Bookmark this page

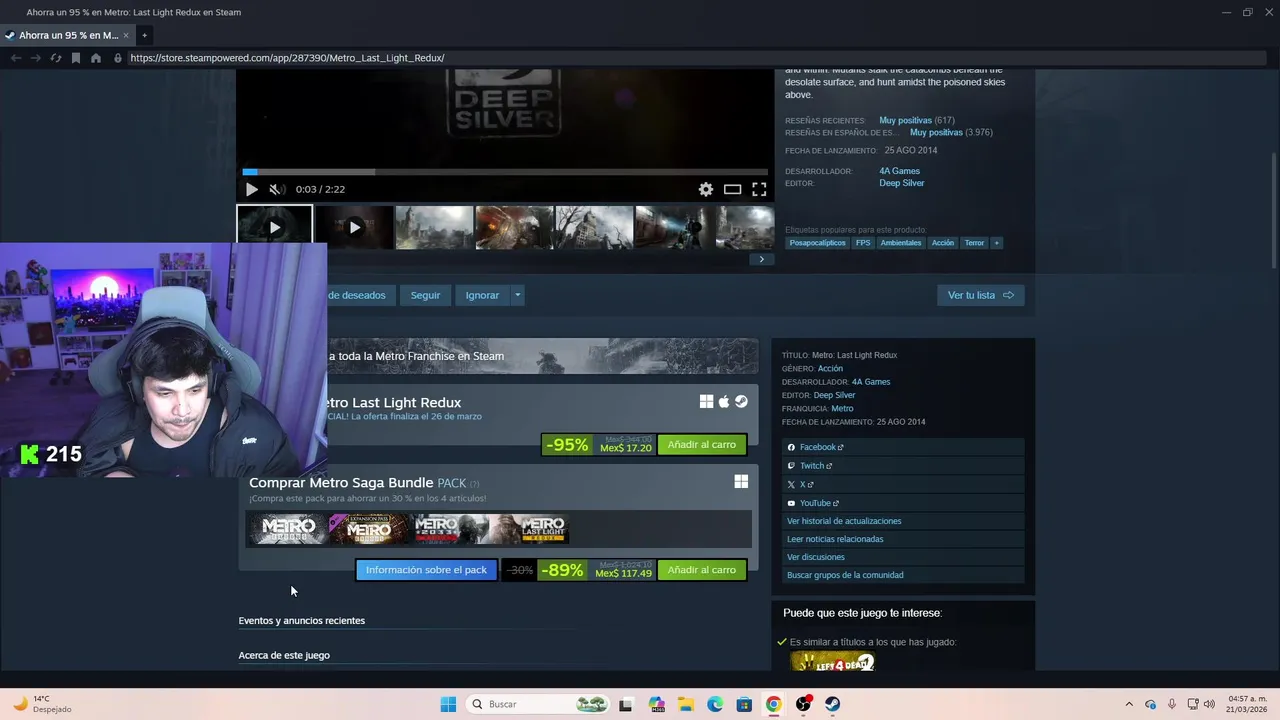pos(76,58)
